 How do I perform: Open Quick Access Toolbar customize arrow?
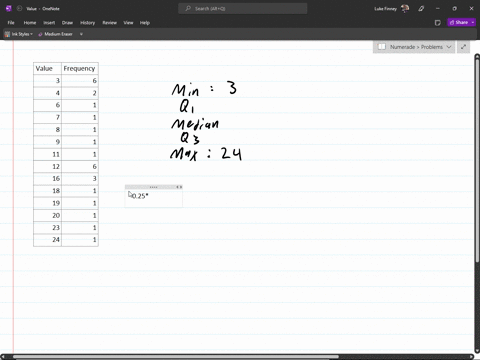81,34
